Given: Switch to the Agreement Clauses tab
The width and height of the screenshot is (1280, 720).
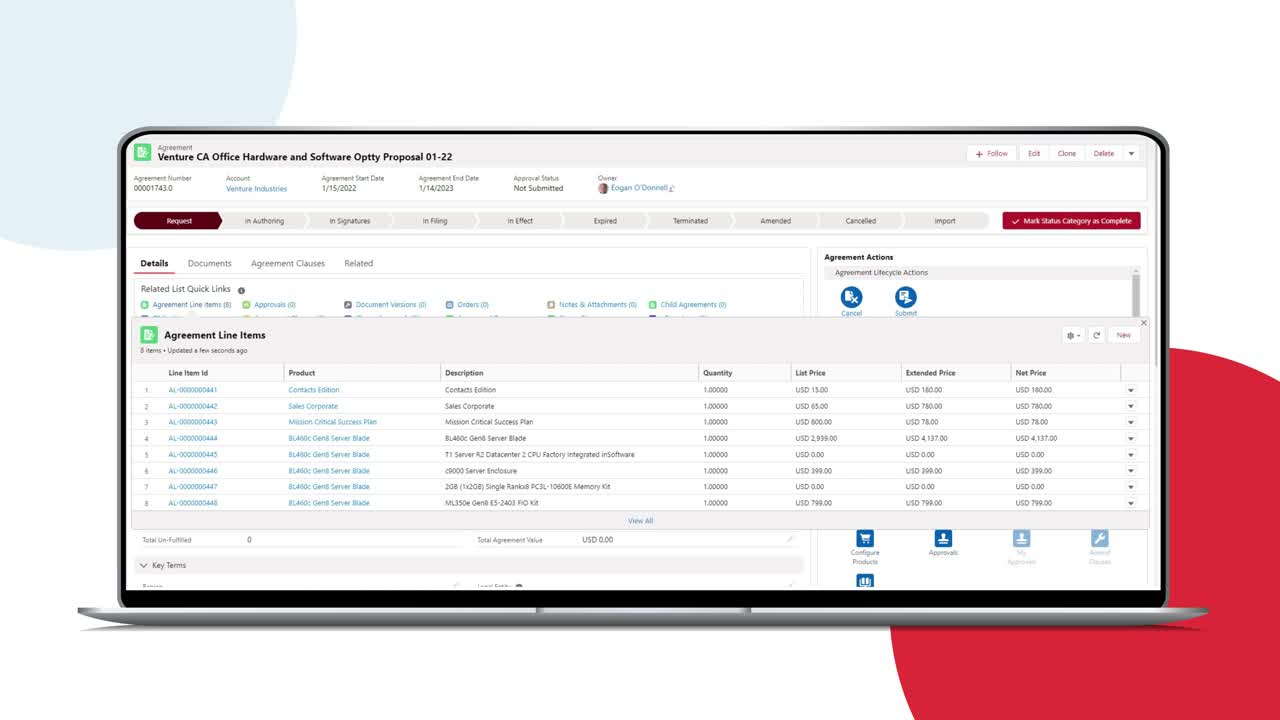Looking at the screenshot, I should coord(288,263).
